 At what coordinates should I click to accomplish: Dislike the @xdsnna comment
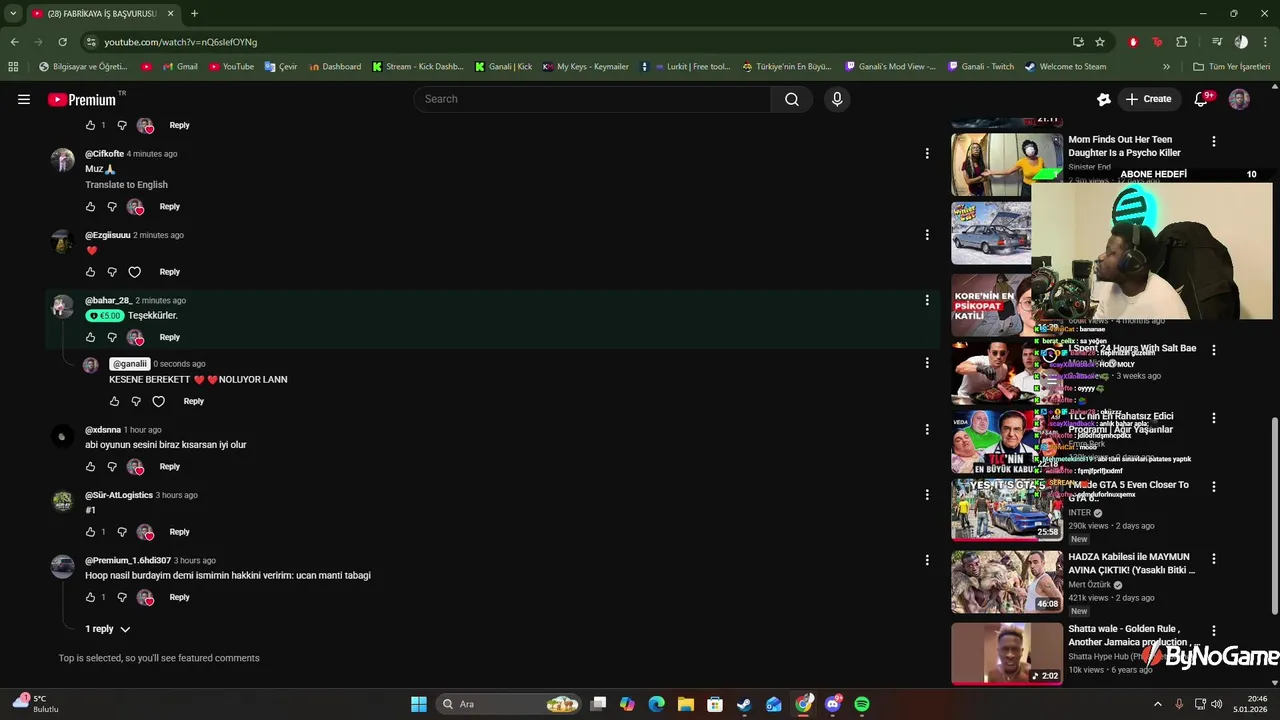pos(112,467)
